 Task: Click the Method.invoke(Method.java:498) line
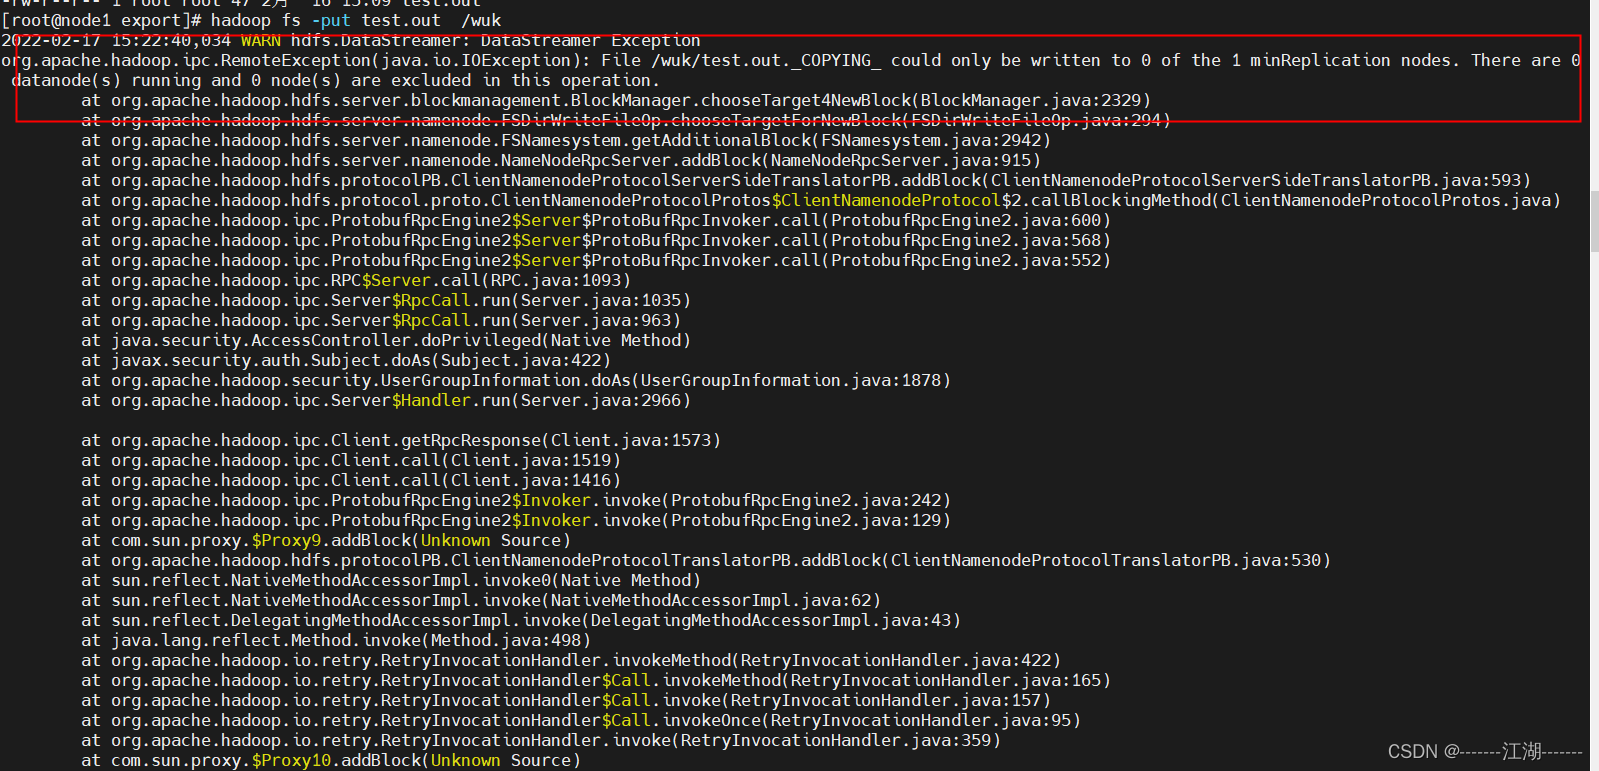[336, 640]
